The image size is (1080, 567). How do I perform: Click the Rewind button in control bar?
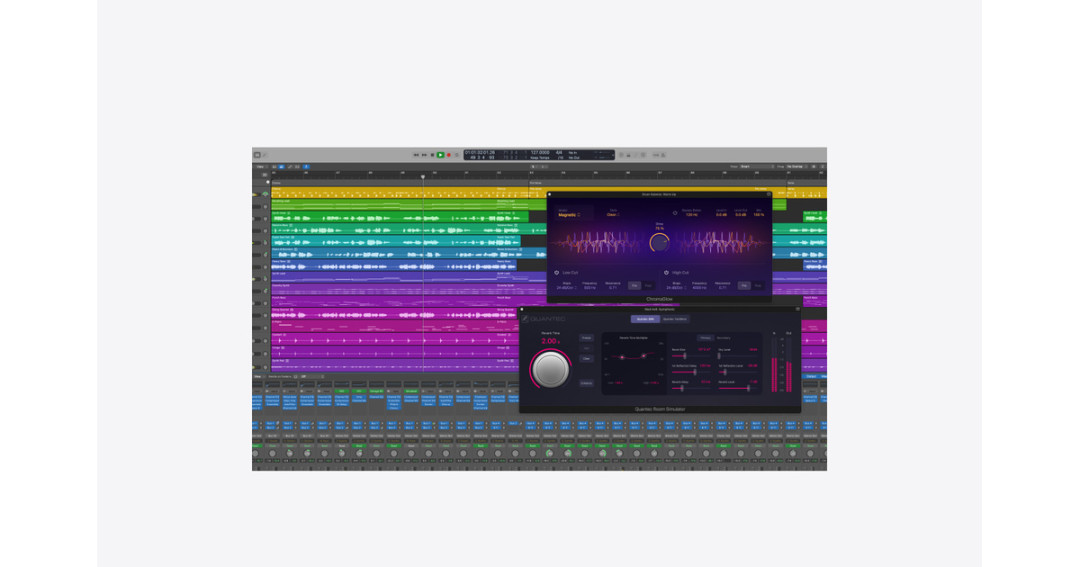[416, 155]
